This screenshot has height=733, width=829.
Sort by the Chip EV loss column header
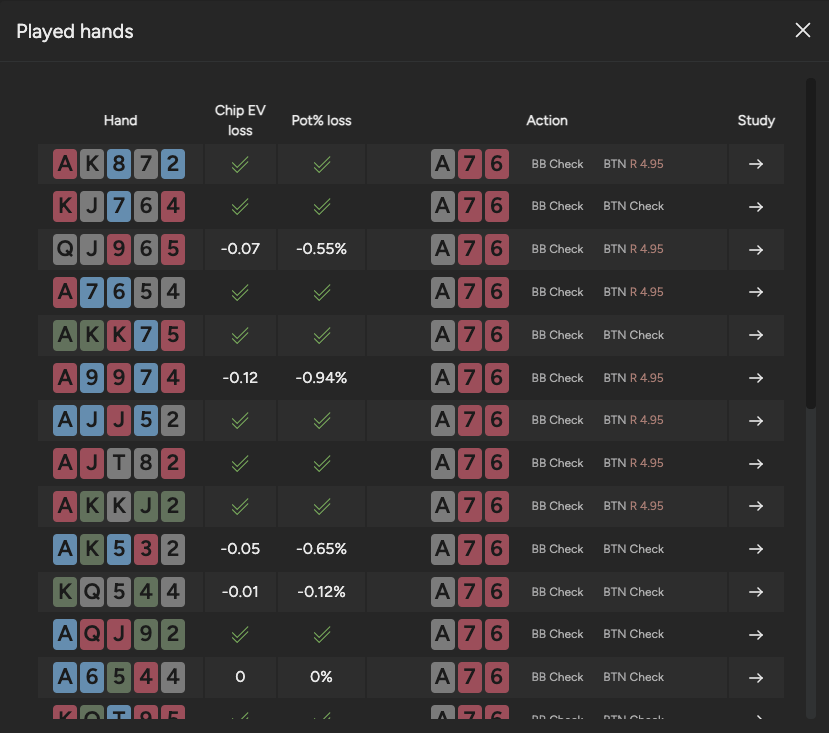tap(240, 121)
